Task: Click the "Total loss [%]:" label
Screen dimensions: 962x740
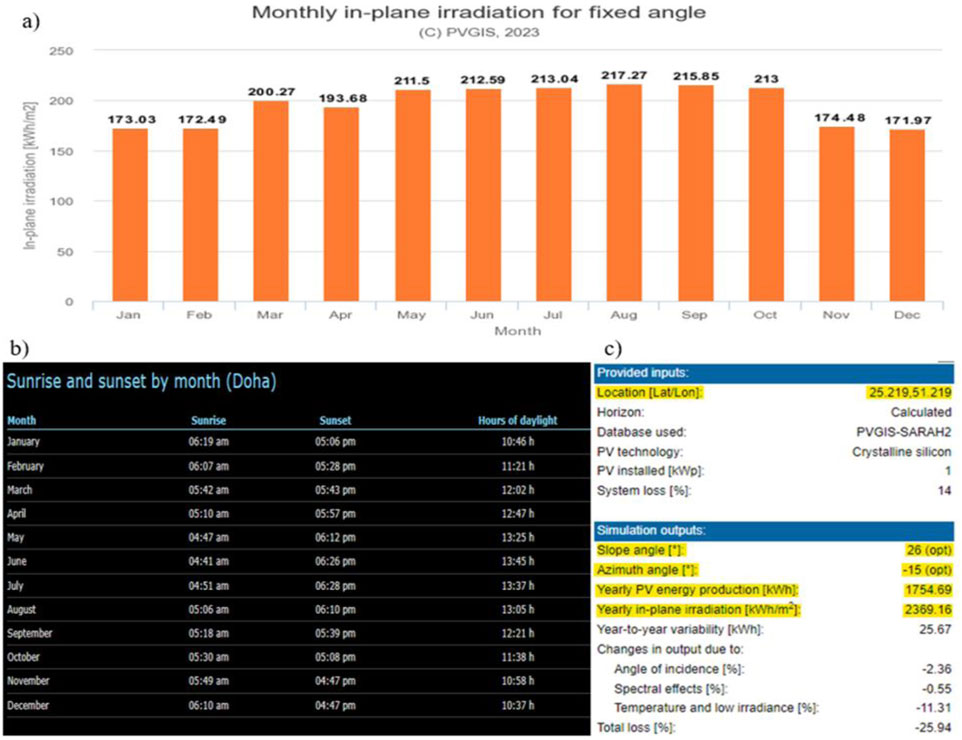Action: coord(636,728)
